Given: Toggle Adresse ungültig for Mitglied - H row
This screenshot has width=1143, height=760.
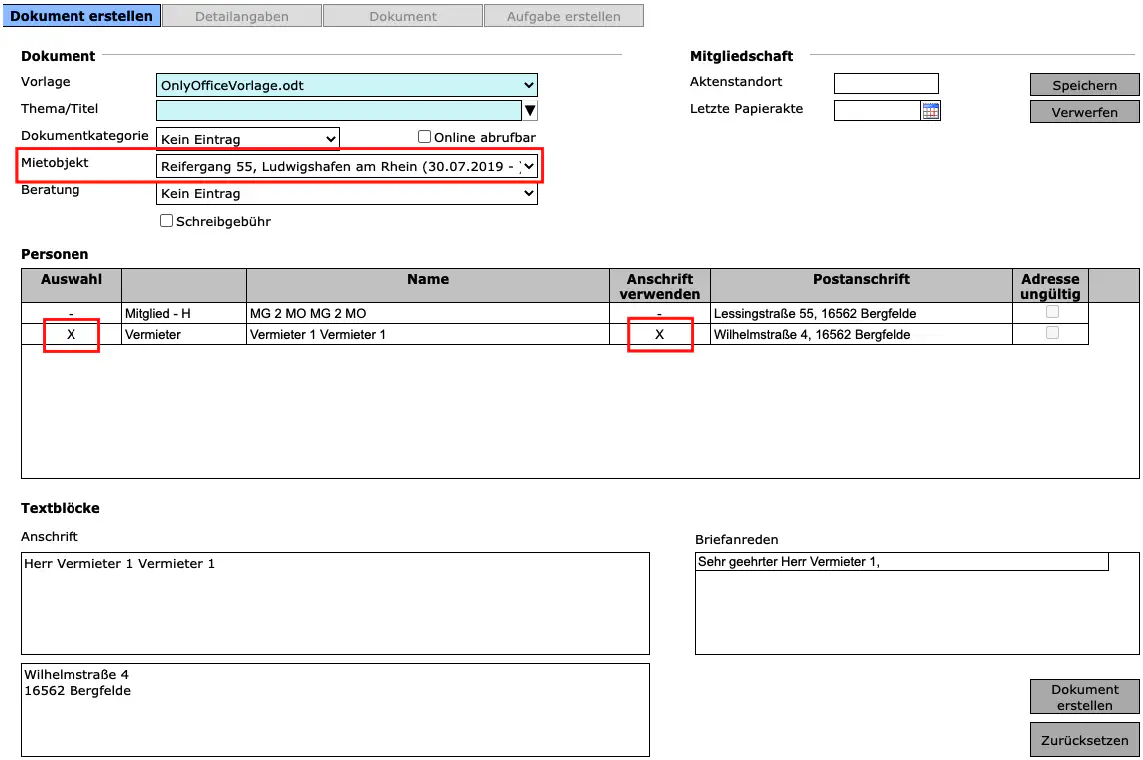Looking at the screenshot, I should tap(1051, 312).
